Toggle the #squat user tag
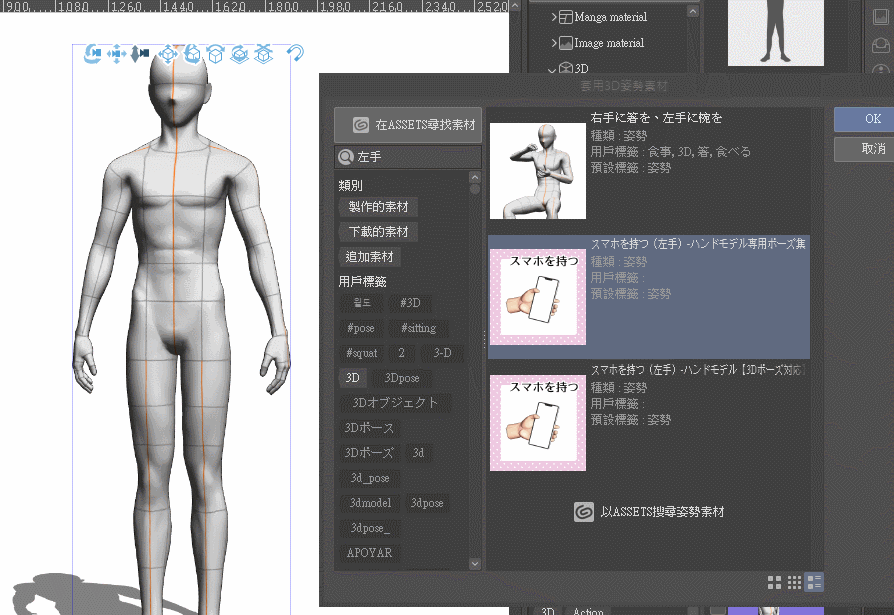This screenshot has height=615, width=894. point(362,353)
